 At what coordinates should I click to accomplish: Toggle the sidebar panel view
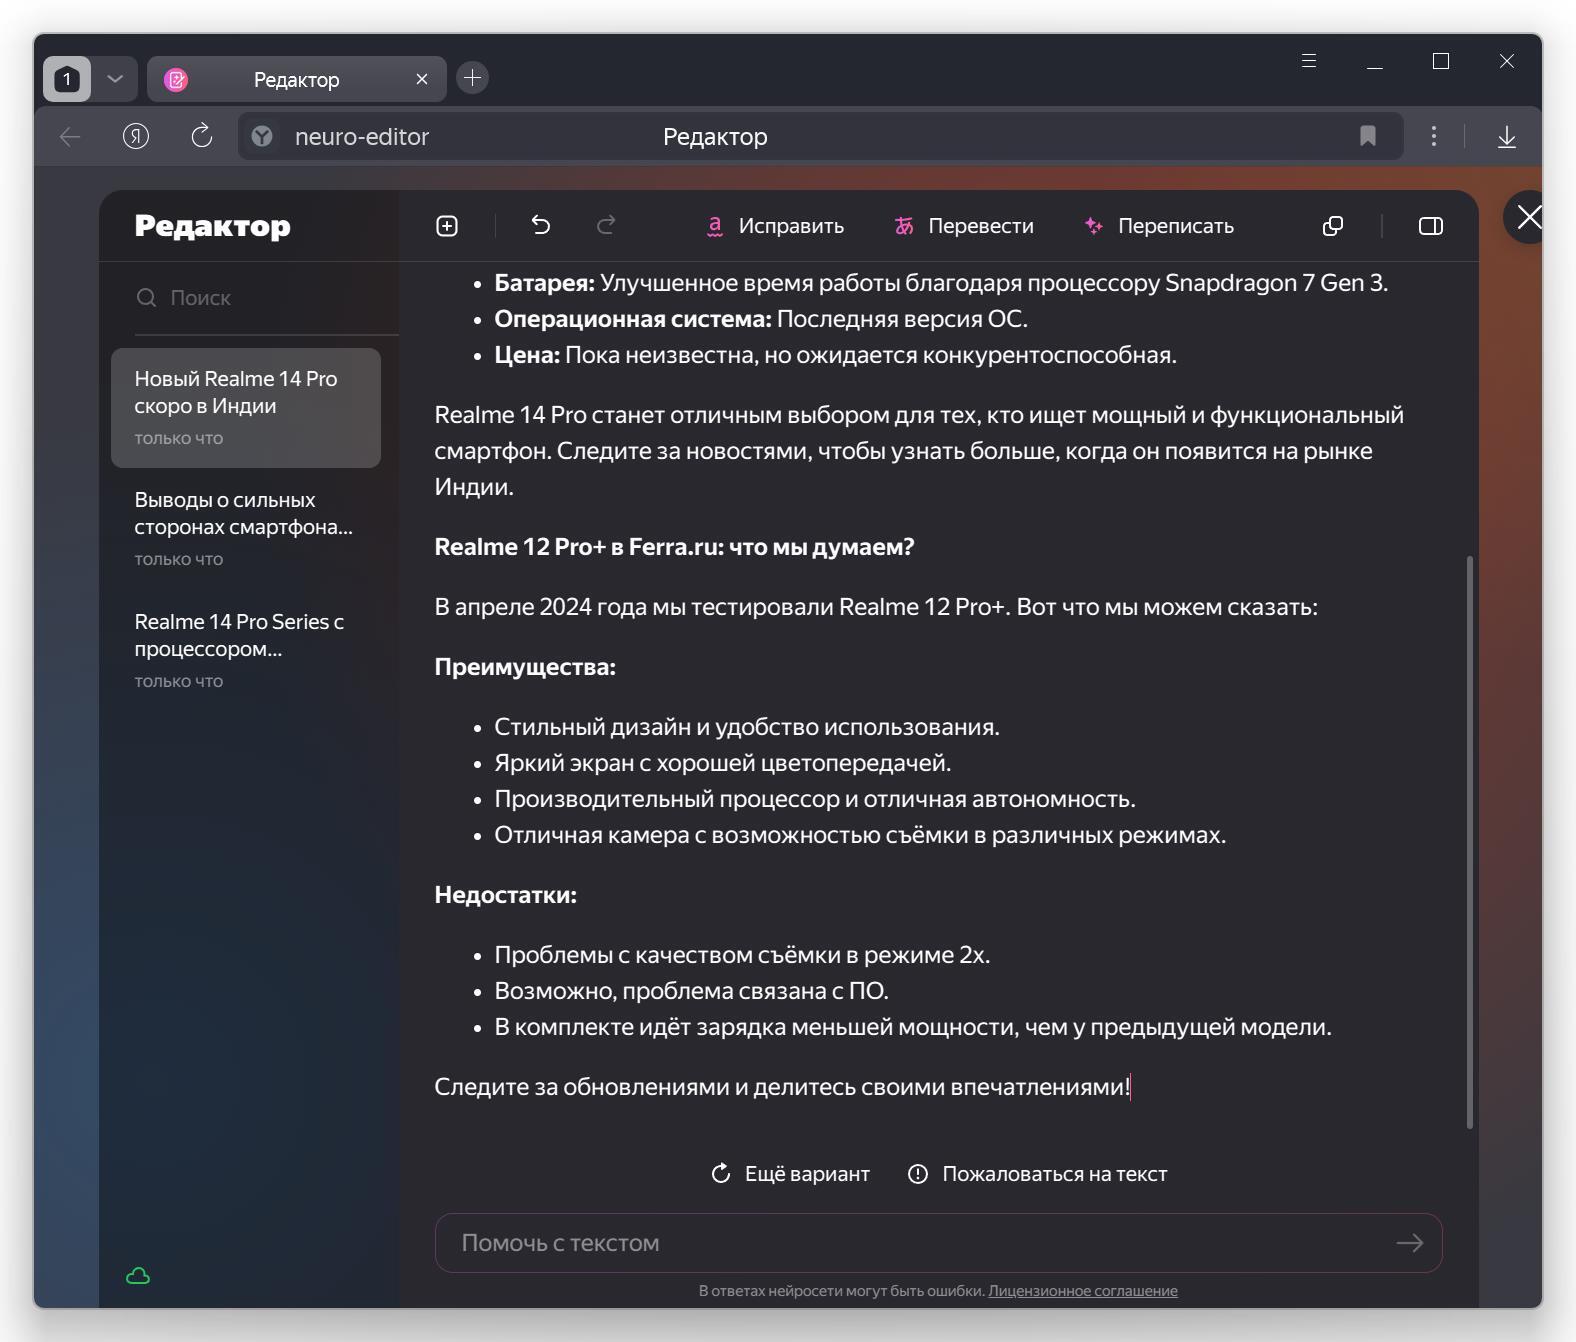(x=1430, y=226)
